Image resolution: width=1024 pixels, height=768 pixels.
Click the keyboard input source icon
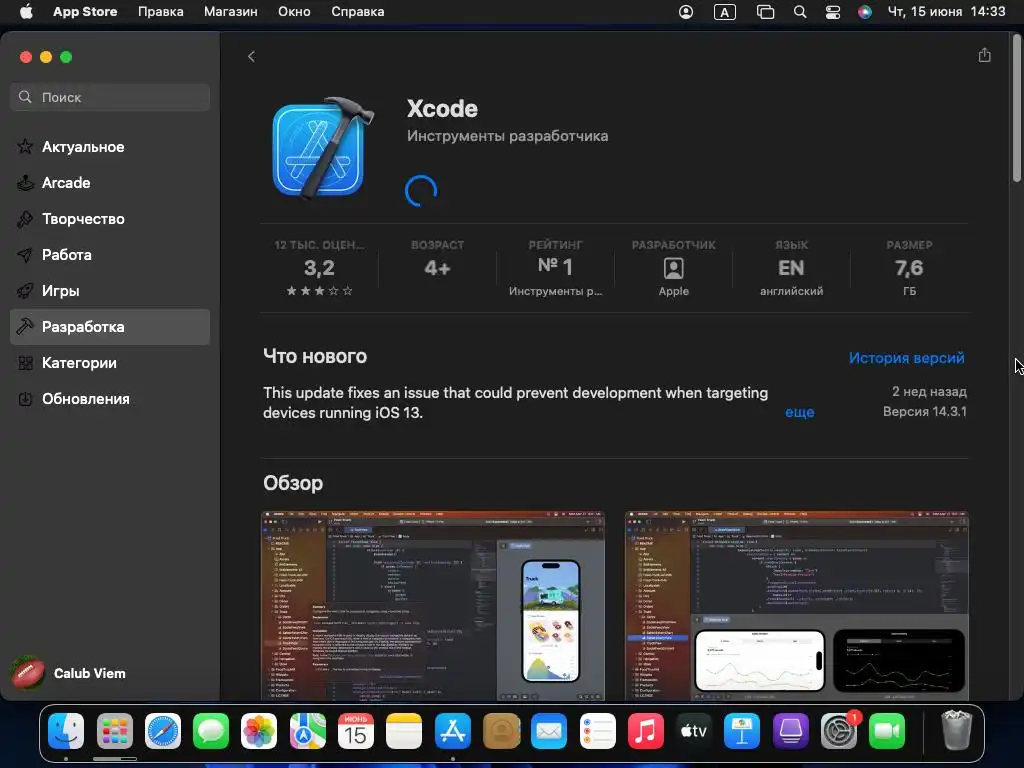(725, 12)
